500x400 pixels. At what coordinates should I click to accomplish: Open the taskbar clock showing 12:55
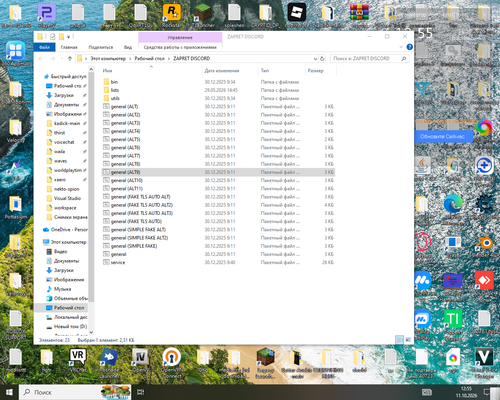466,392
